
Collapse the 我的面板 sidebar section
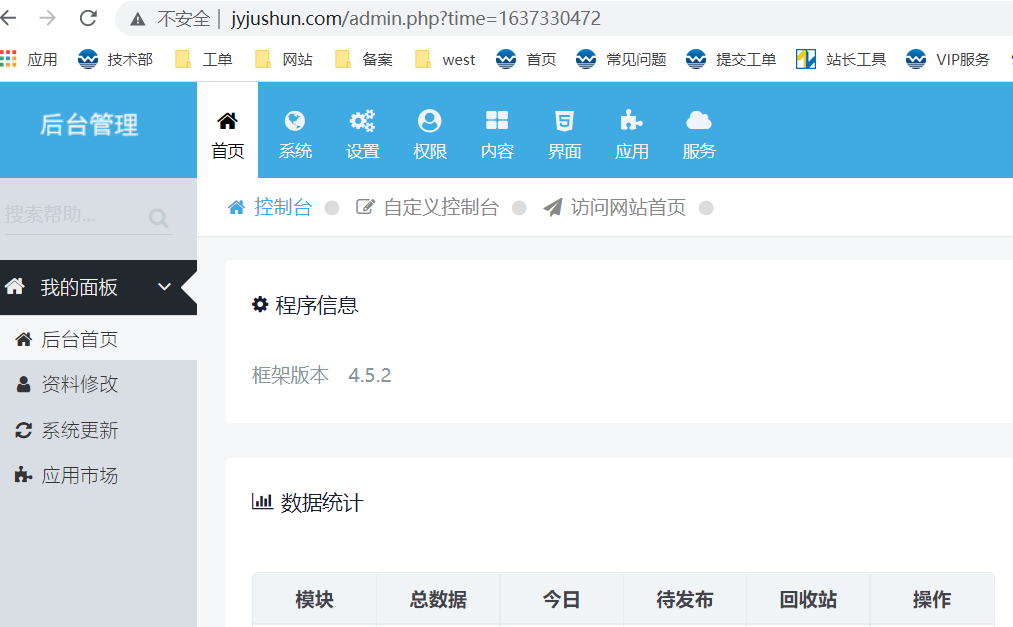165,287
